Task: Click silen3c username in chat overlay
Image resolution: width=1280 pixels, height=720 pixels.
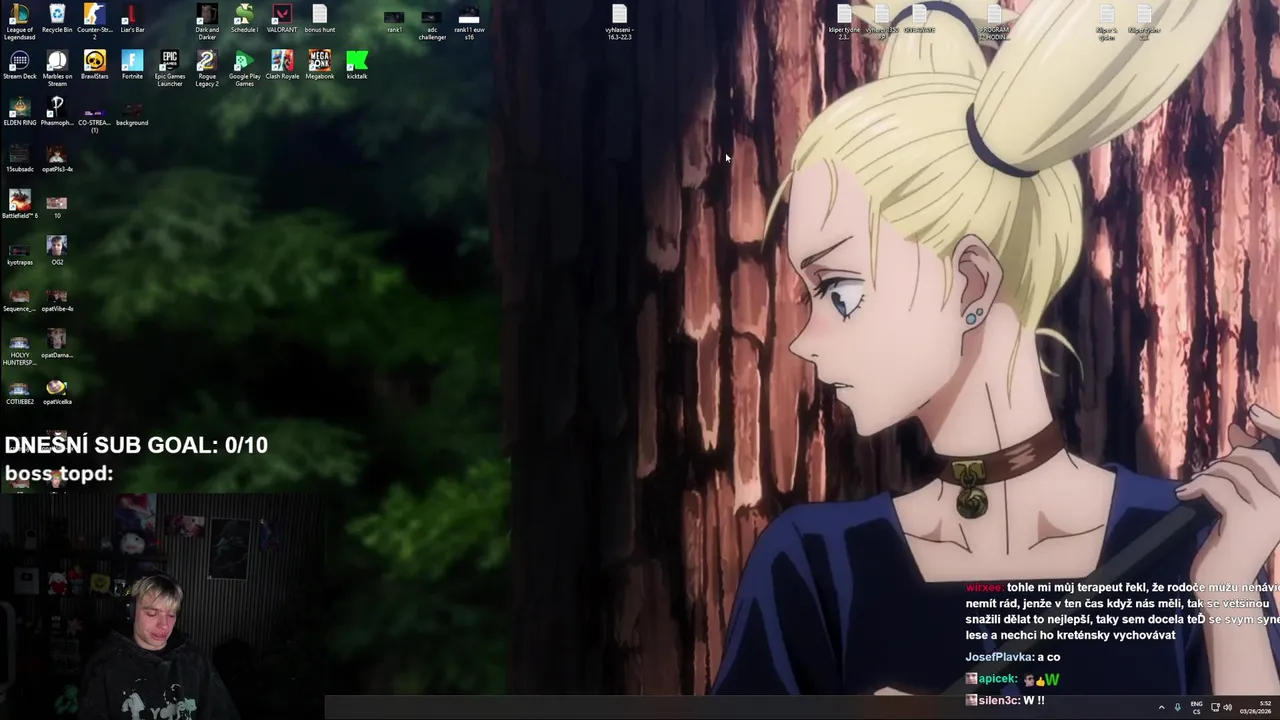Action: (998, 701)
